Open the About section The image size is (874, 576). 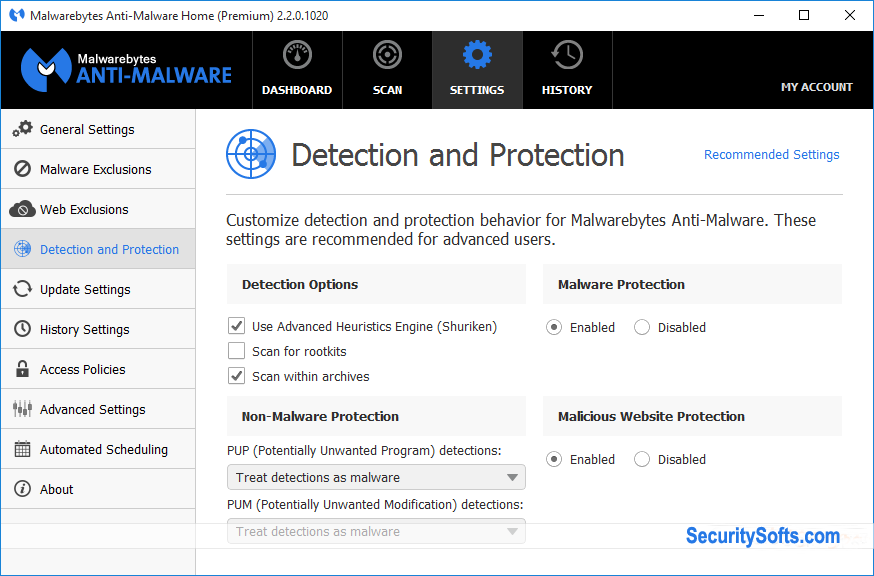(98, 489)
